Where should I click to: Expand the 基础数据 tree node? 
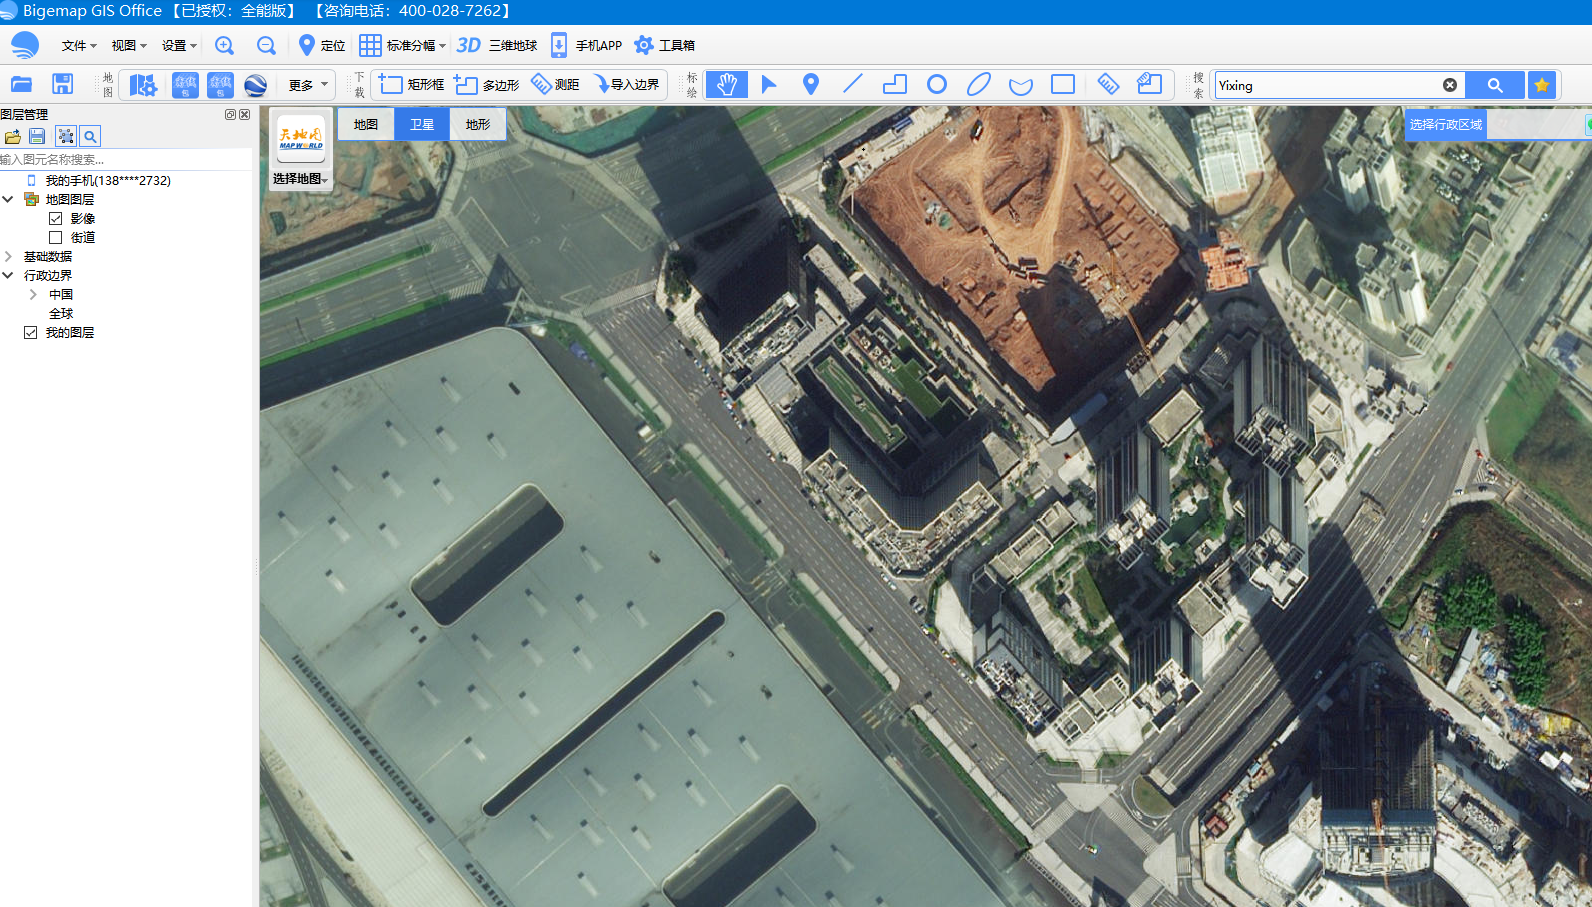[x=9, y=257]
